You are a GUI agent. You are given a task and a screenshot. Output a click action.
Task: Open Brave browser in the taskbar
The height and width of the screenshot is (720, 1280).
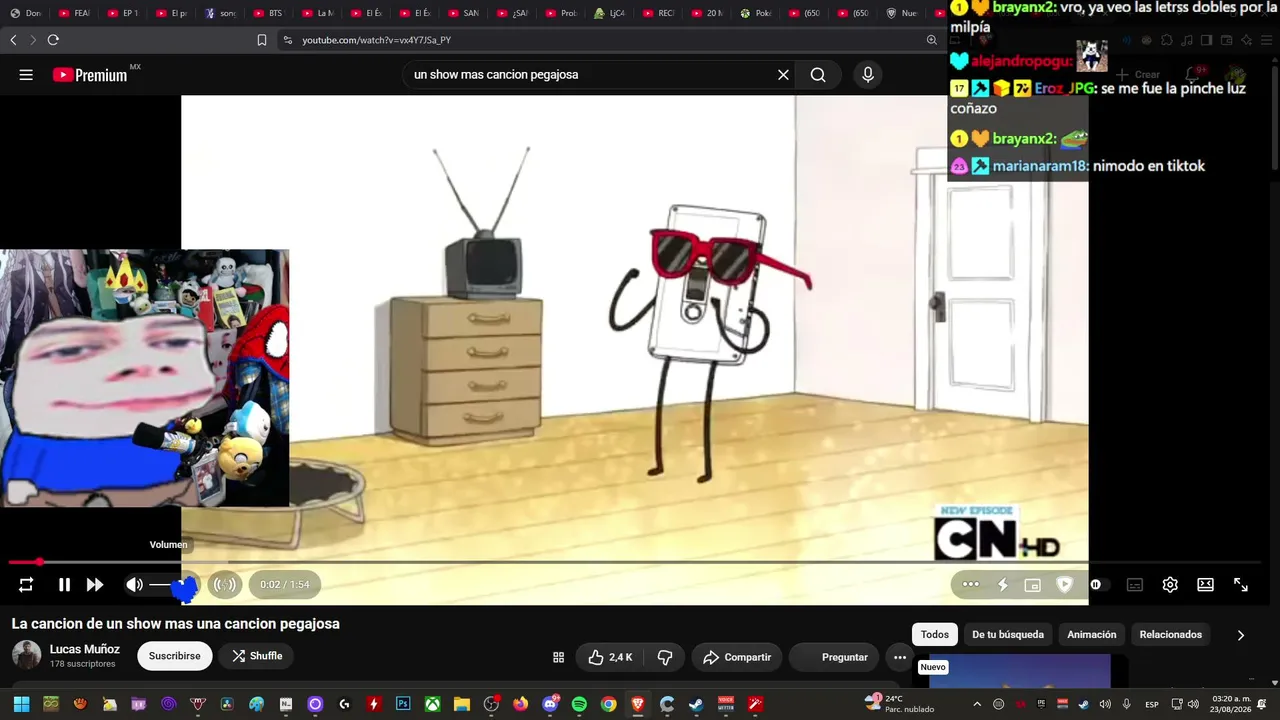click(638, 704)
